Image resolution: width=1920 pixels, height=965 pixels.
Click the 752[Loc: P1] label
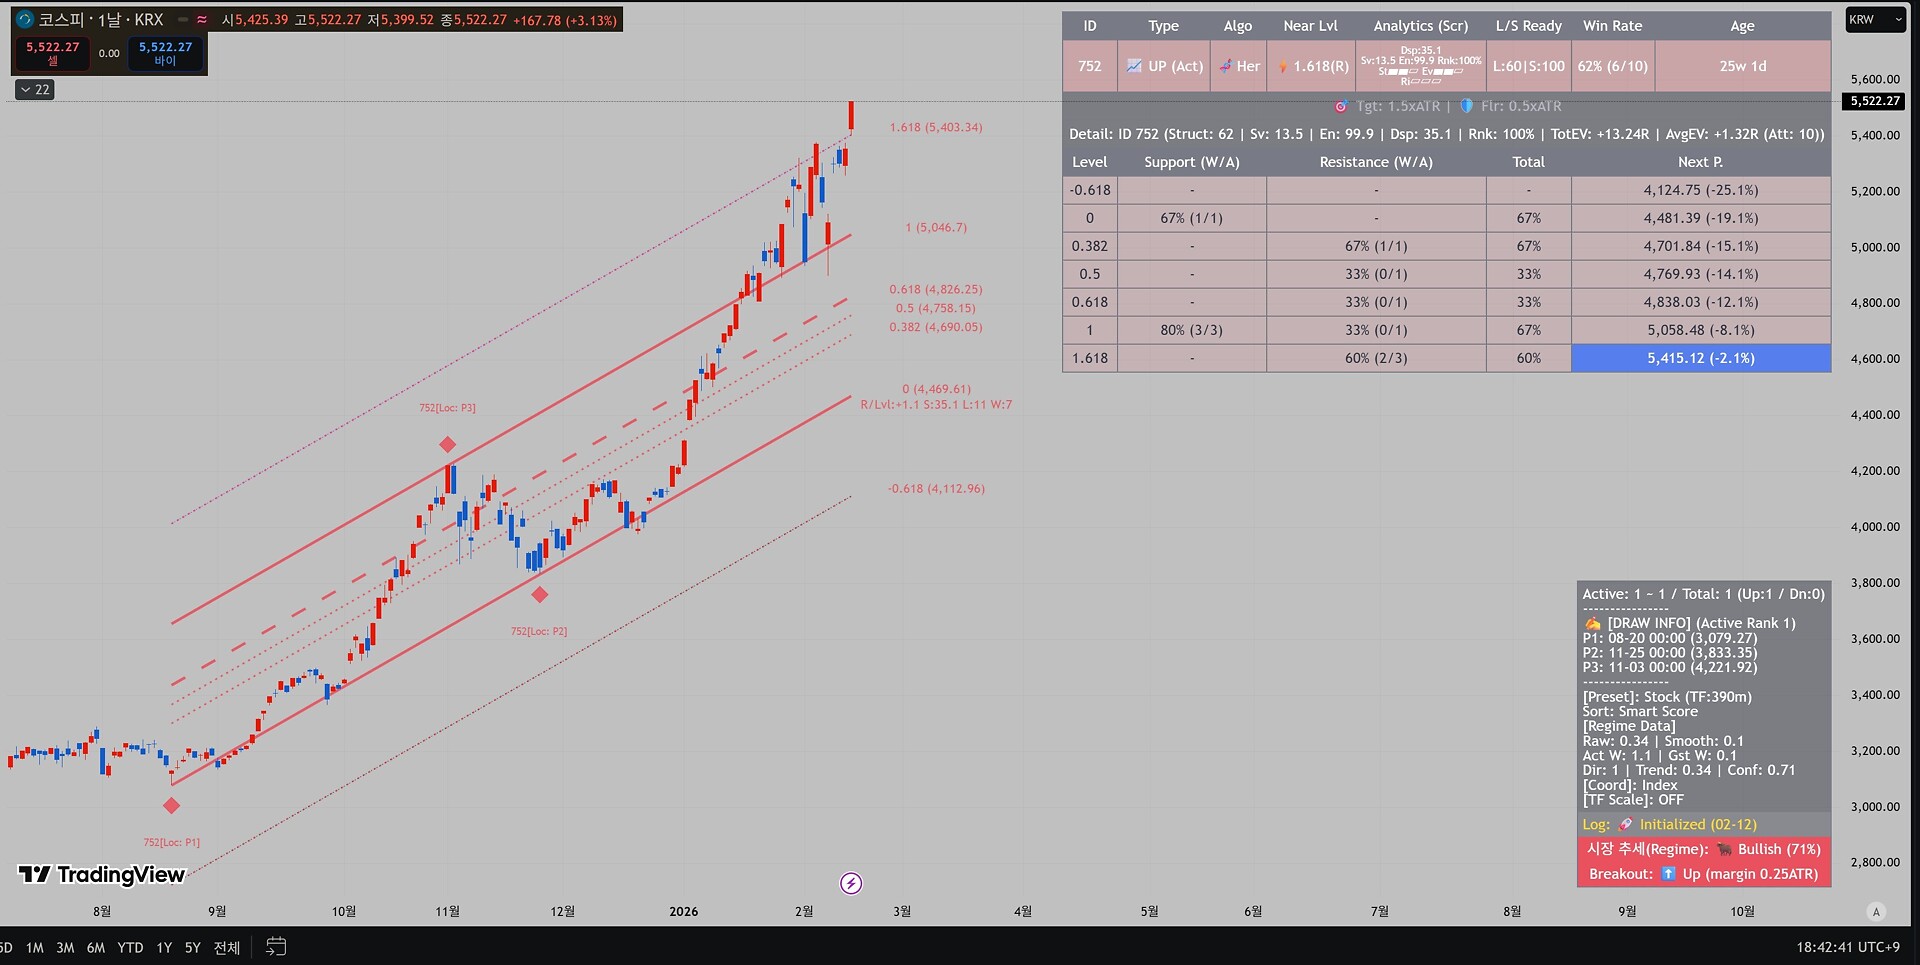coord(172,843)
